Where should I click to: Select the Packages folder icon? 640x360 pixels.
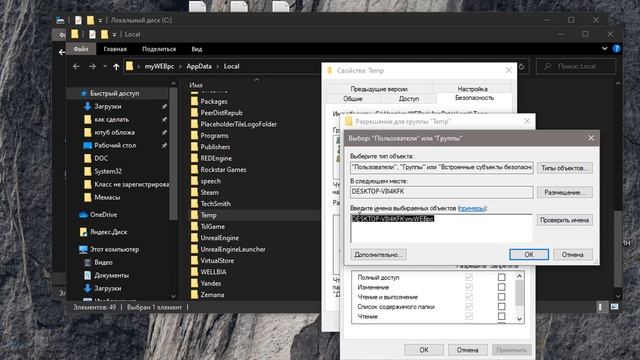tap(194, 101)
